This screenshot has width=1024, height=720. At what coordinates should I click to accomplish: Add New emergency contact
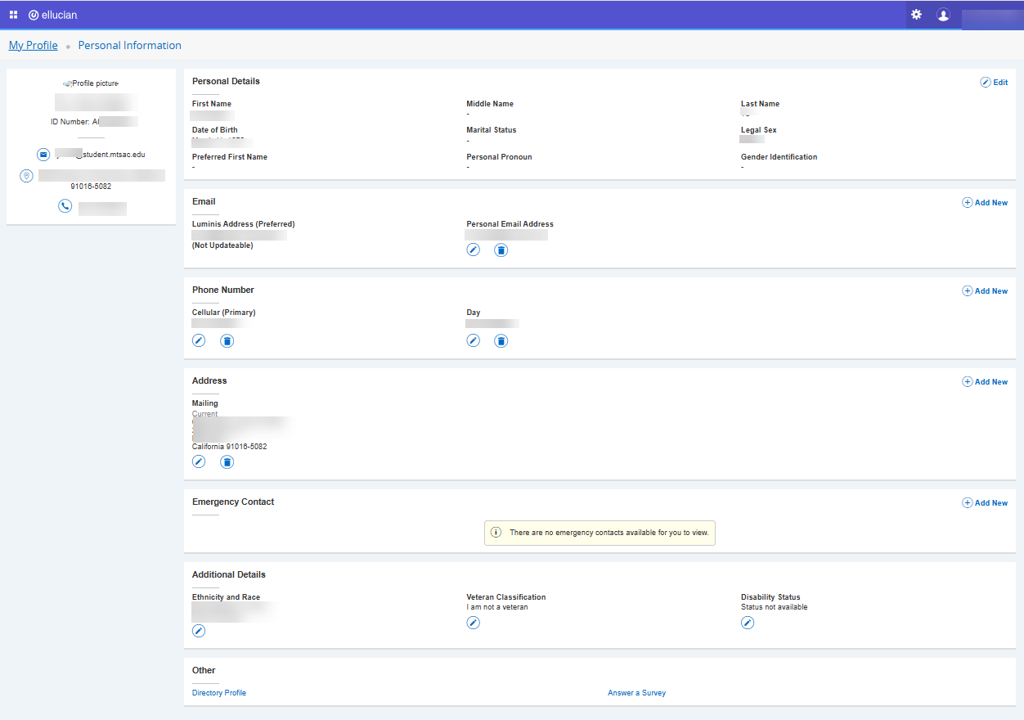985,503
